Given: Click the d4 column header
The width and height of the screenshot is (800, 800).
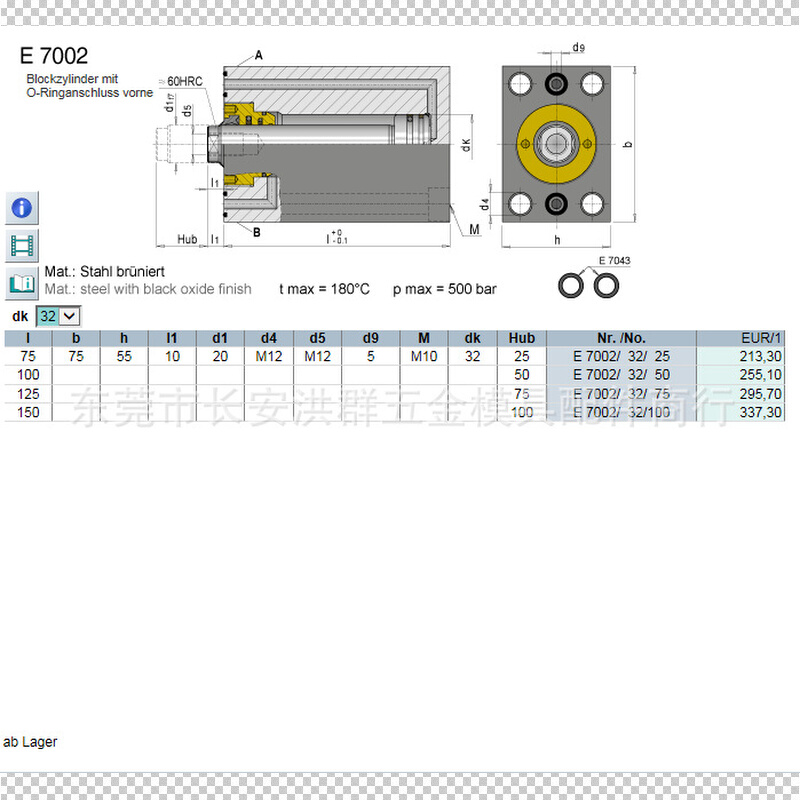Looking at the screenshot, I should [x=269, y=338].
